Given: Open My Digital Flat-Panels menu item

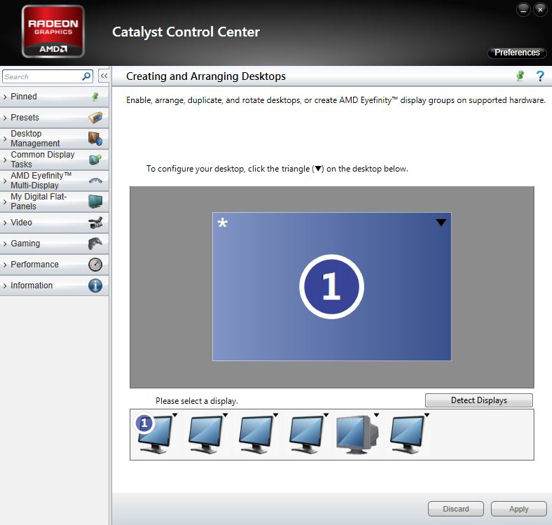Looking at the screenshot, I should tap(54, 201).
